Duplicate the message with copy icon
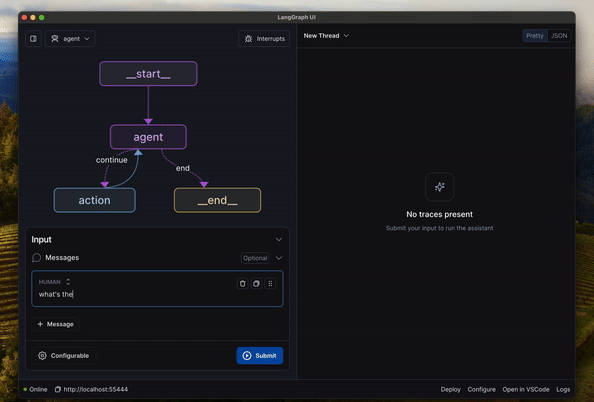The height and width of the screenshot is (402, 594). tap(256, 283)
